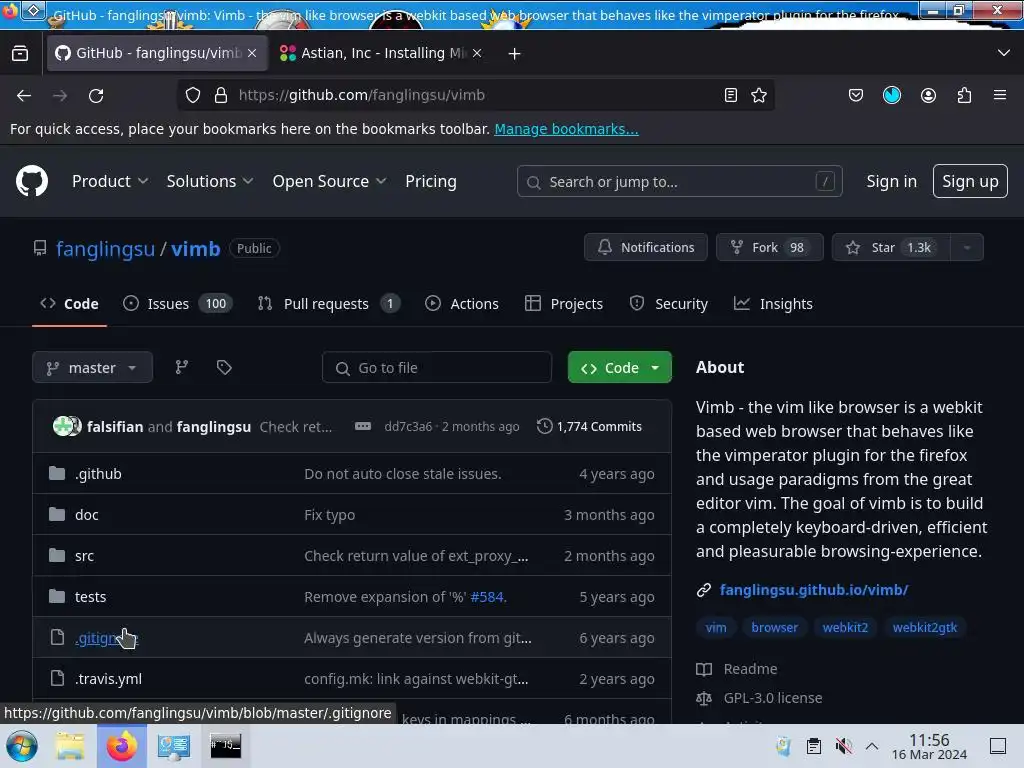Open the Pocket save icon

(x=856, y=95)
